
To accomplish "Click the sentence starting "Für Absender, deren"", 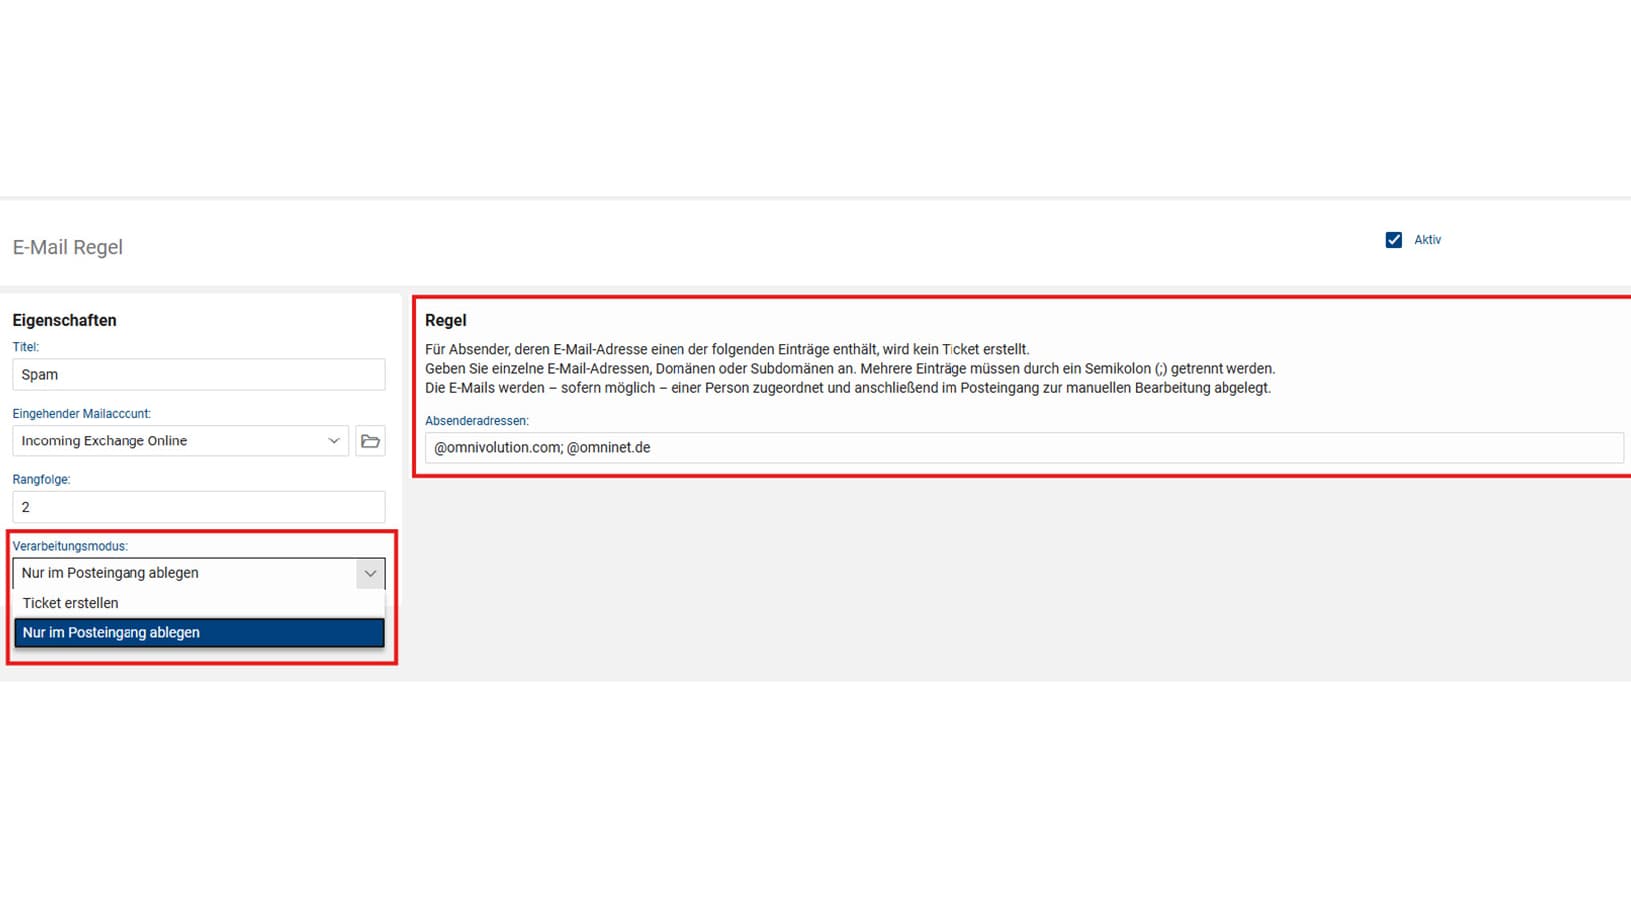I will [727, 349].
